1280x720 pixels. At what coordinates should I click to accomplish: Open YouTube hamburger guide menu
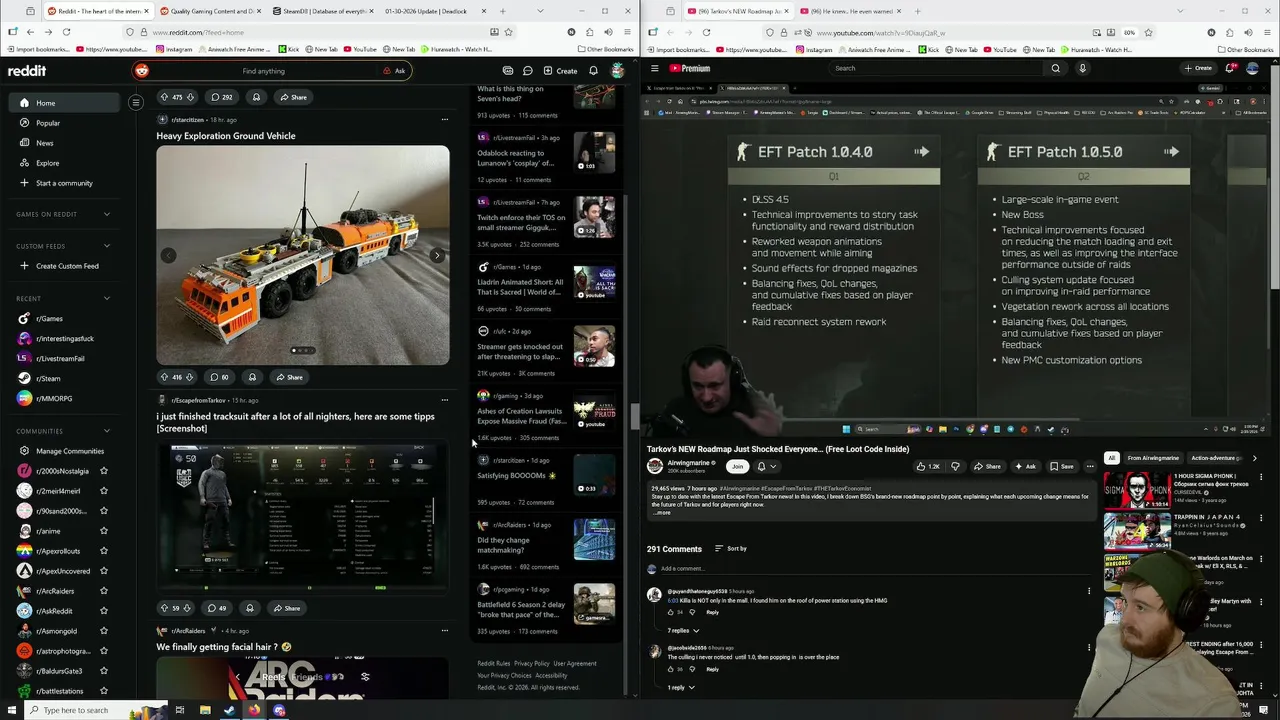click(x=655, y=68)
